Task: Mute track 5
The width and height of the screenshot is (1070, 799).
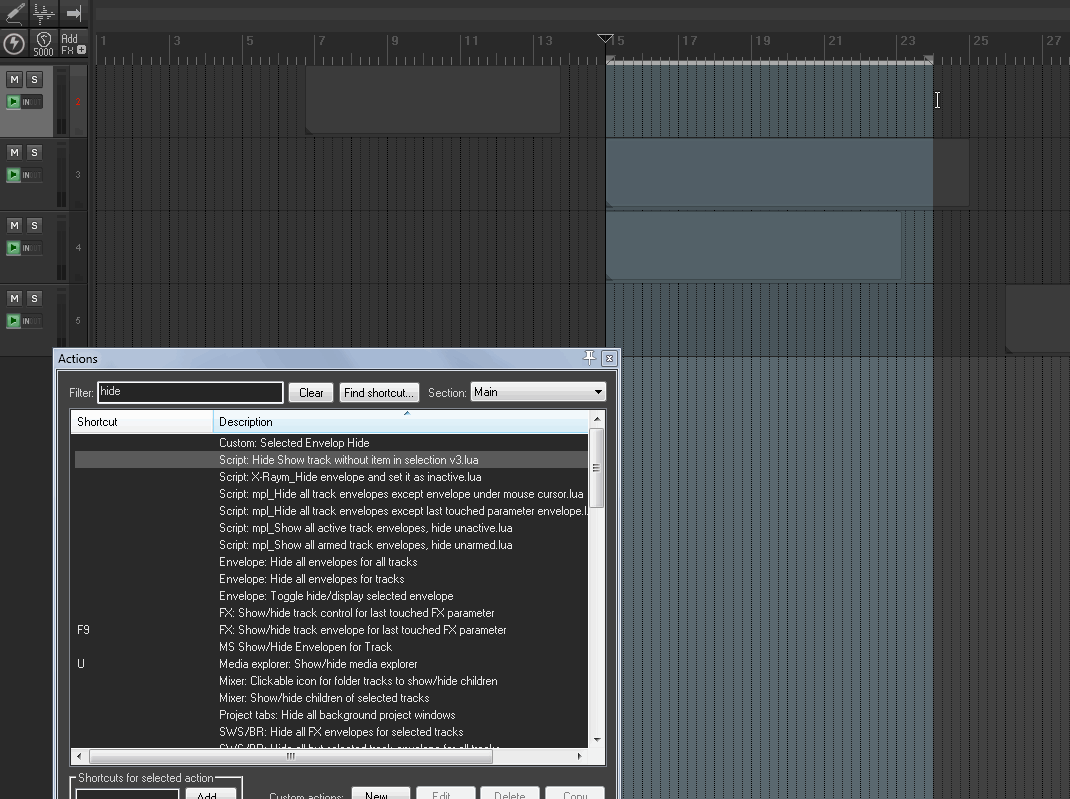Action: (14, 298)
